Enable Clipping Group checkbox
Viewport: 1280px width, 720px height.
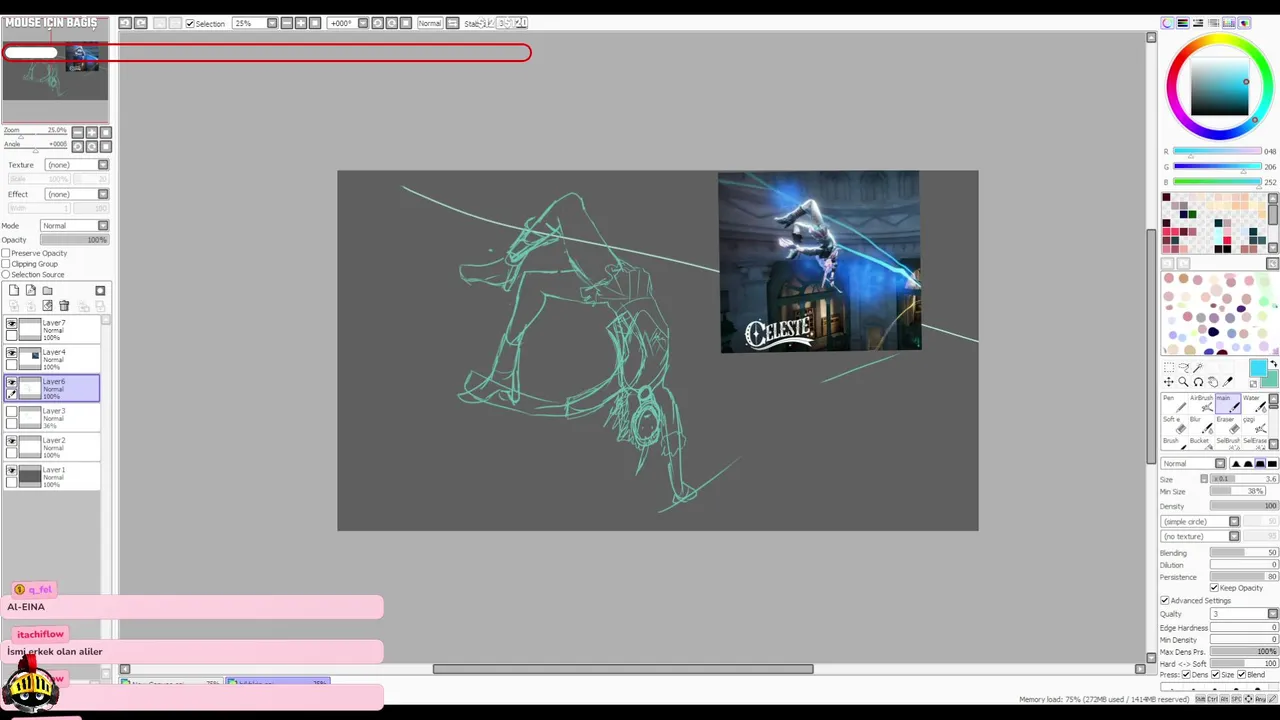6,264
